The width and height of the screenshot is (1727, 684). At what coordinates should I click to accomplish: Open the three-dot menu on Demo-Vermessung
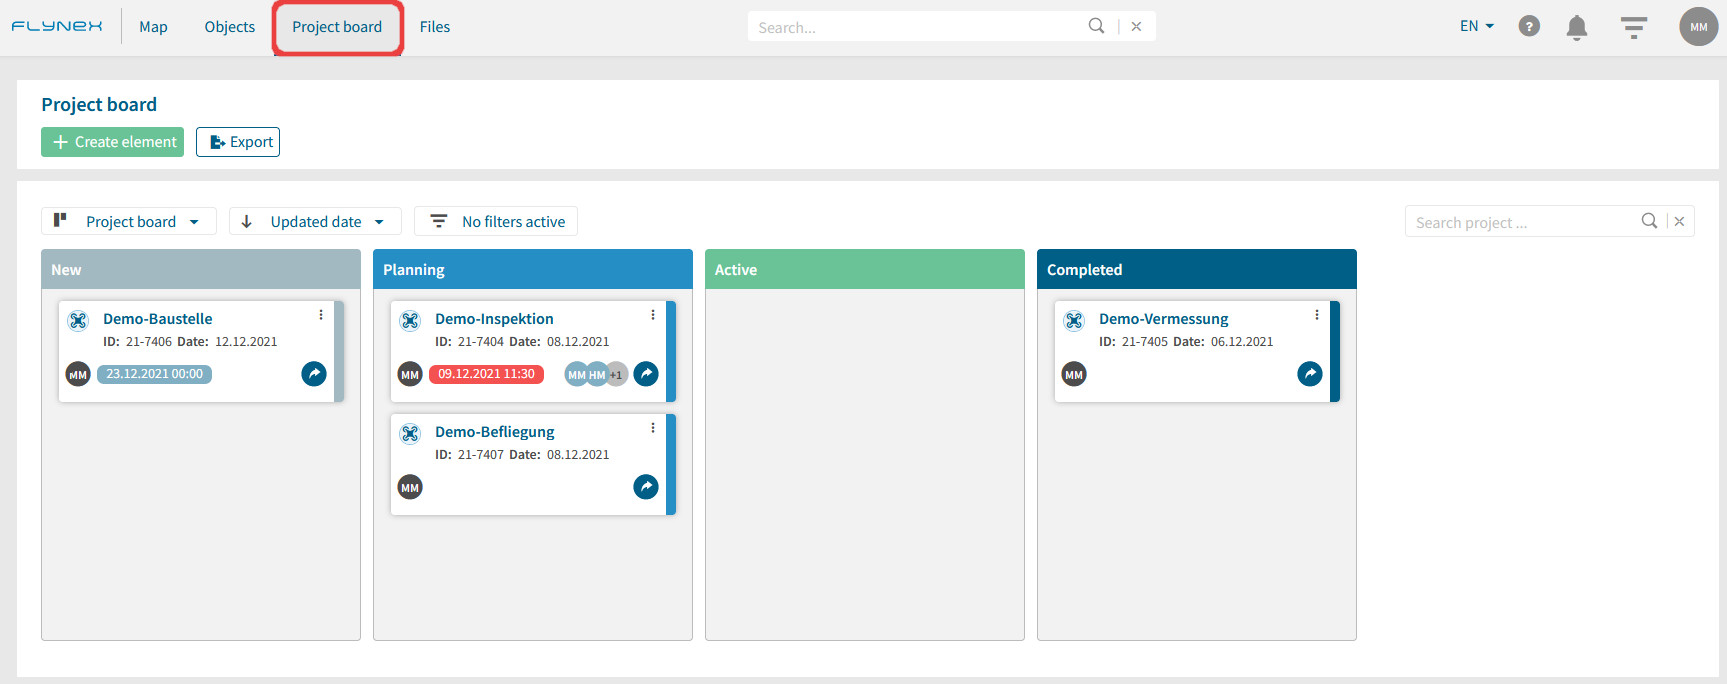pos(1317,315)
